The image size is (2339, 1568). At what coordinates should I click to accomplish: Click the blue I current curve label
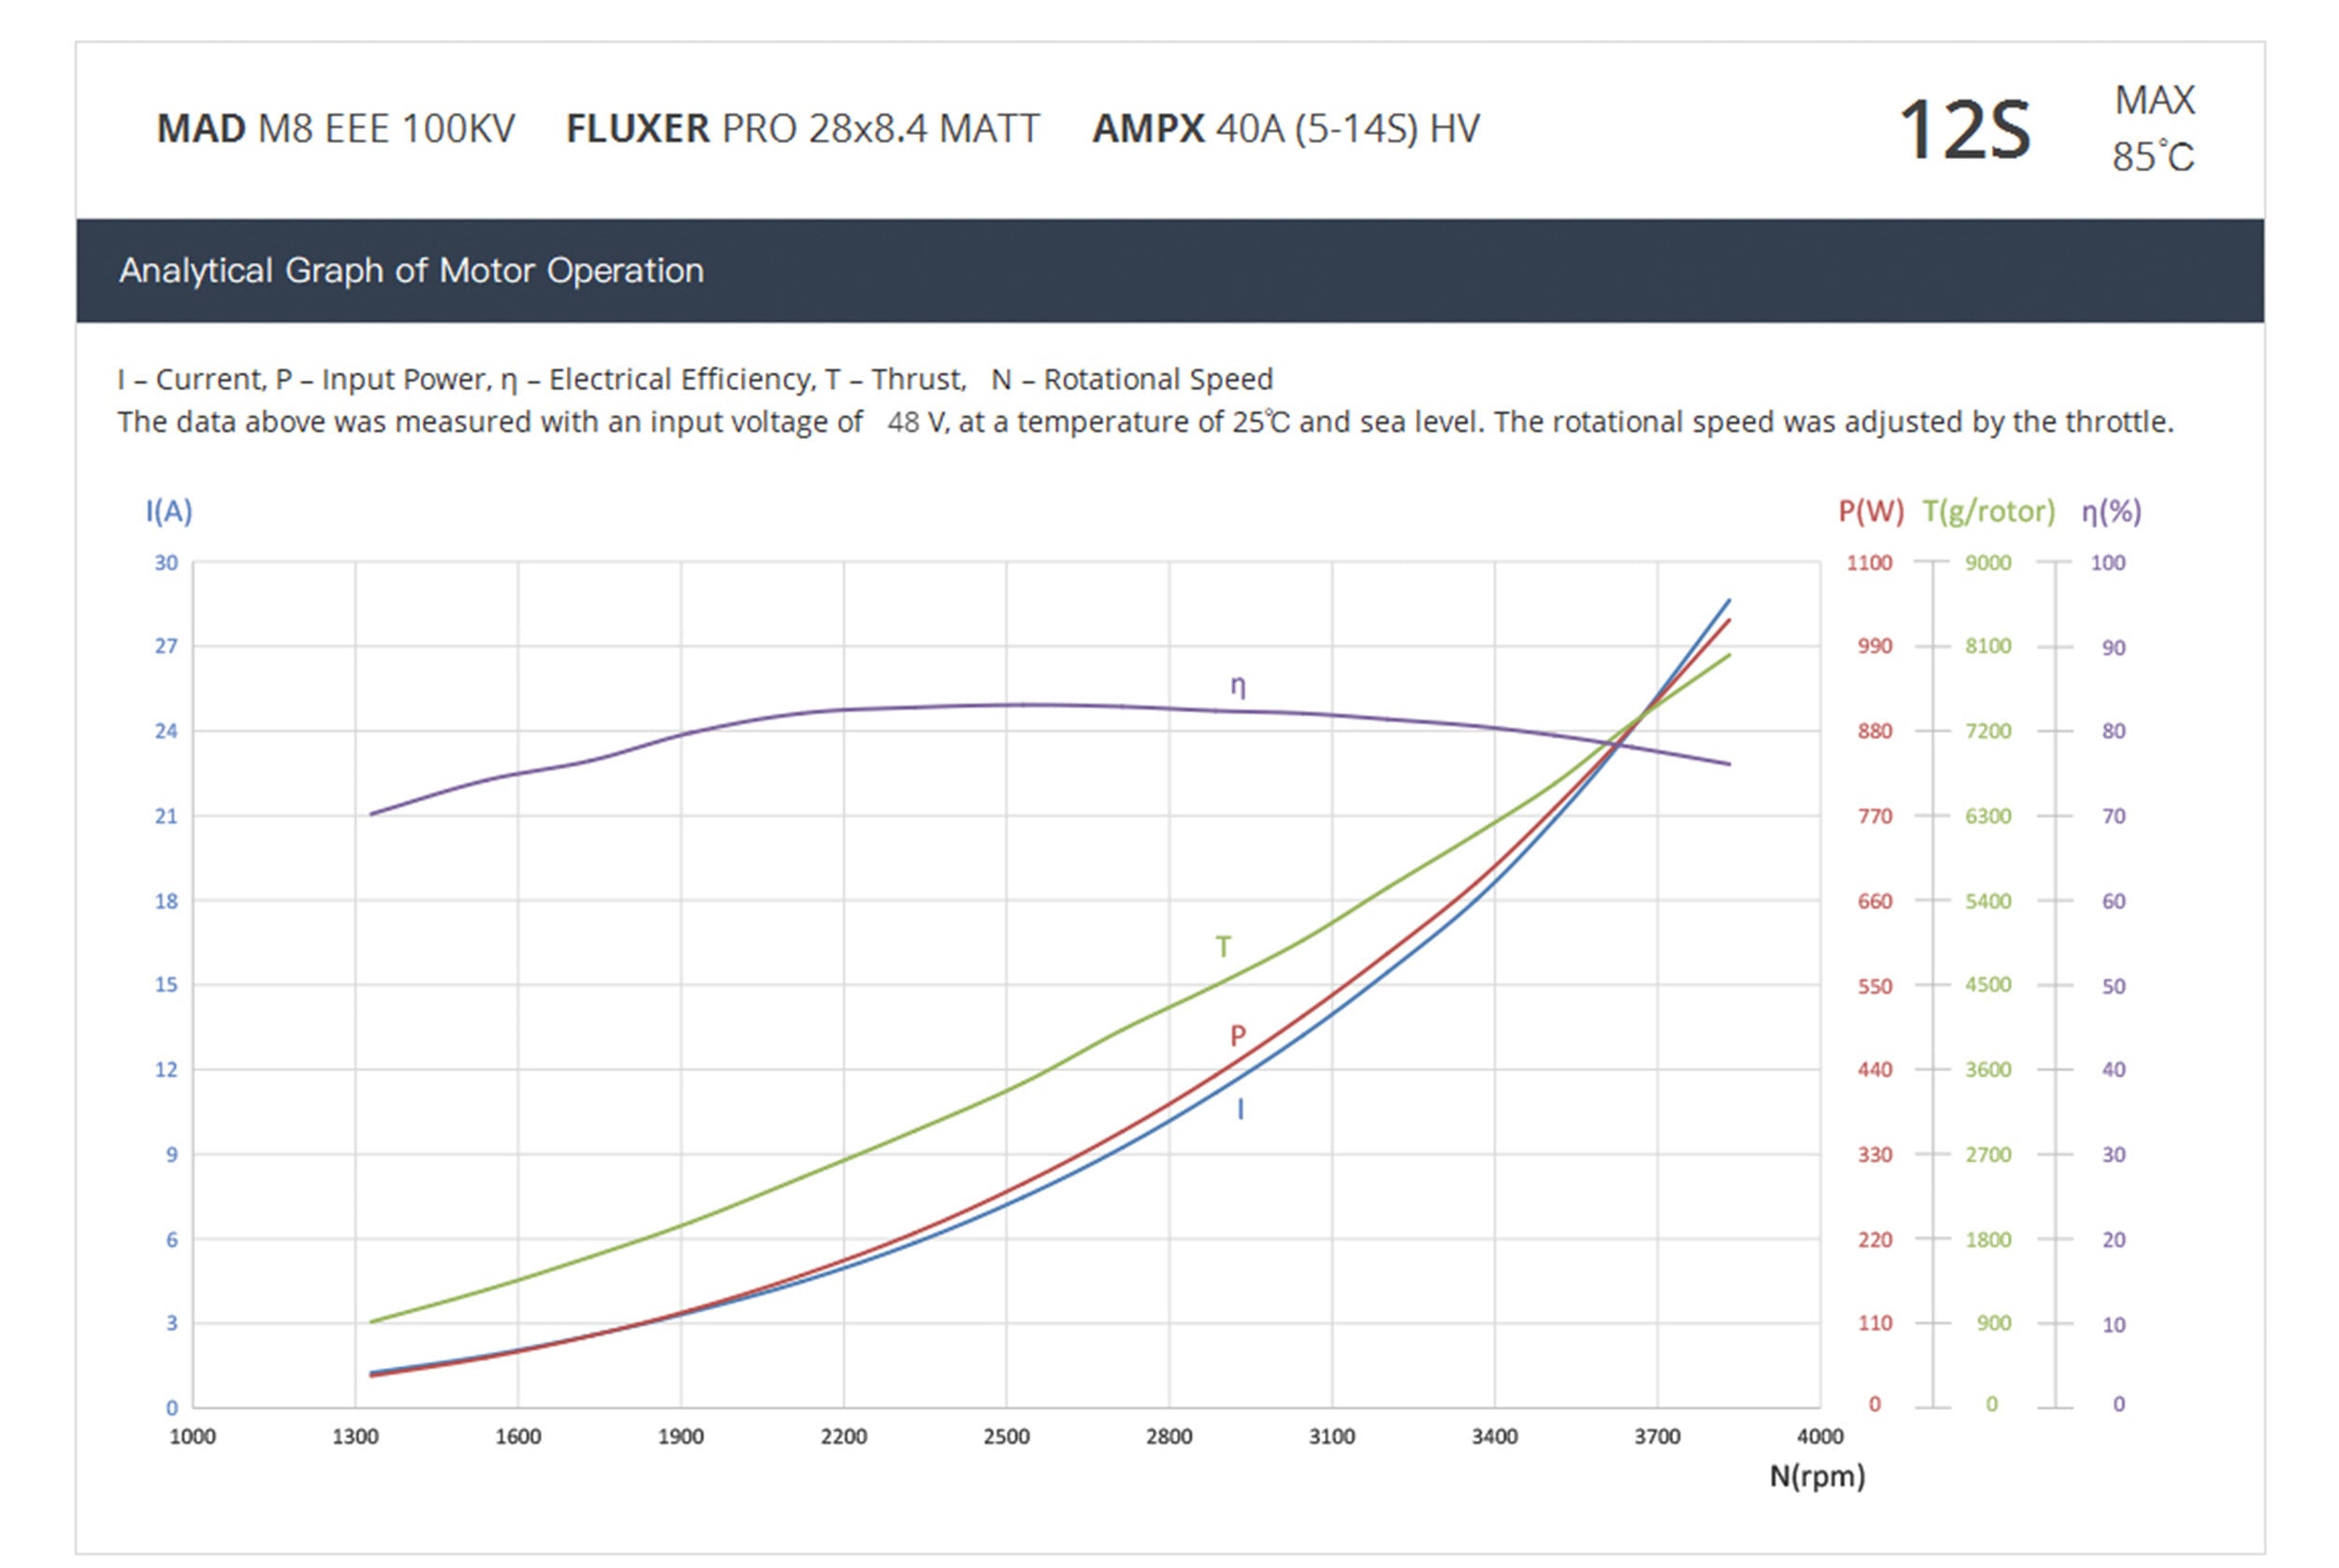click(1240, 1109)
